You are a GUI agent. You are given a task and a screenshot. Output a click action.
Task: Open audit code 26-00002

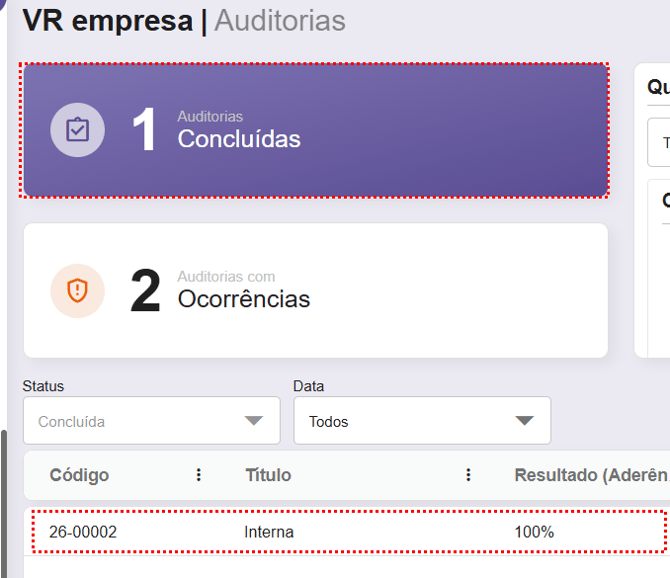83,532
